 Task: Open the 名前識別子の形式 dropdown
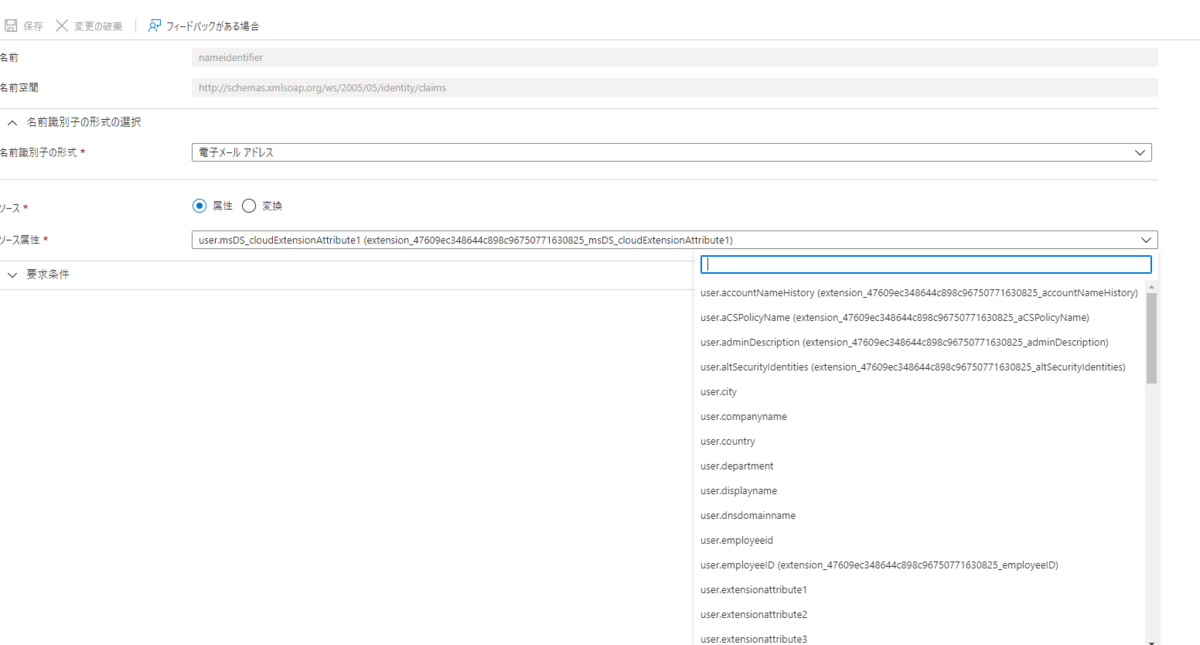pos(671,153)
